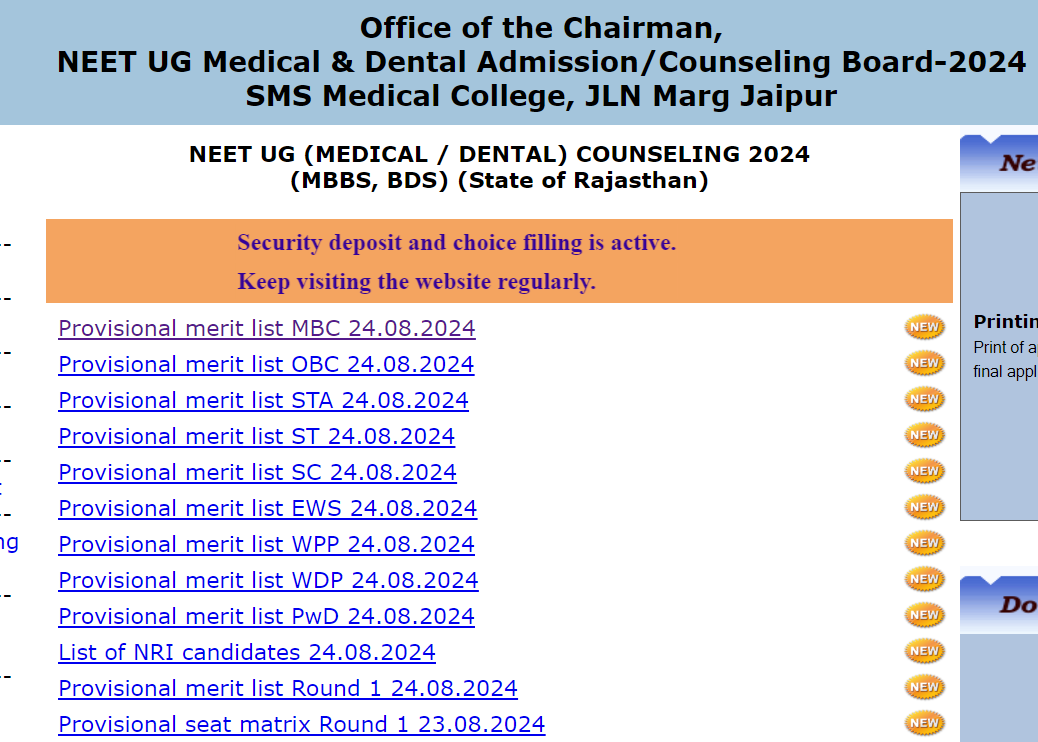Screen dimensions: 1038x742
Task: Click NEW badge beside NRI candidates list
Action: [925, 651]
